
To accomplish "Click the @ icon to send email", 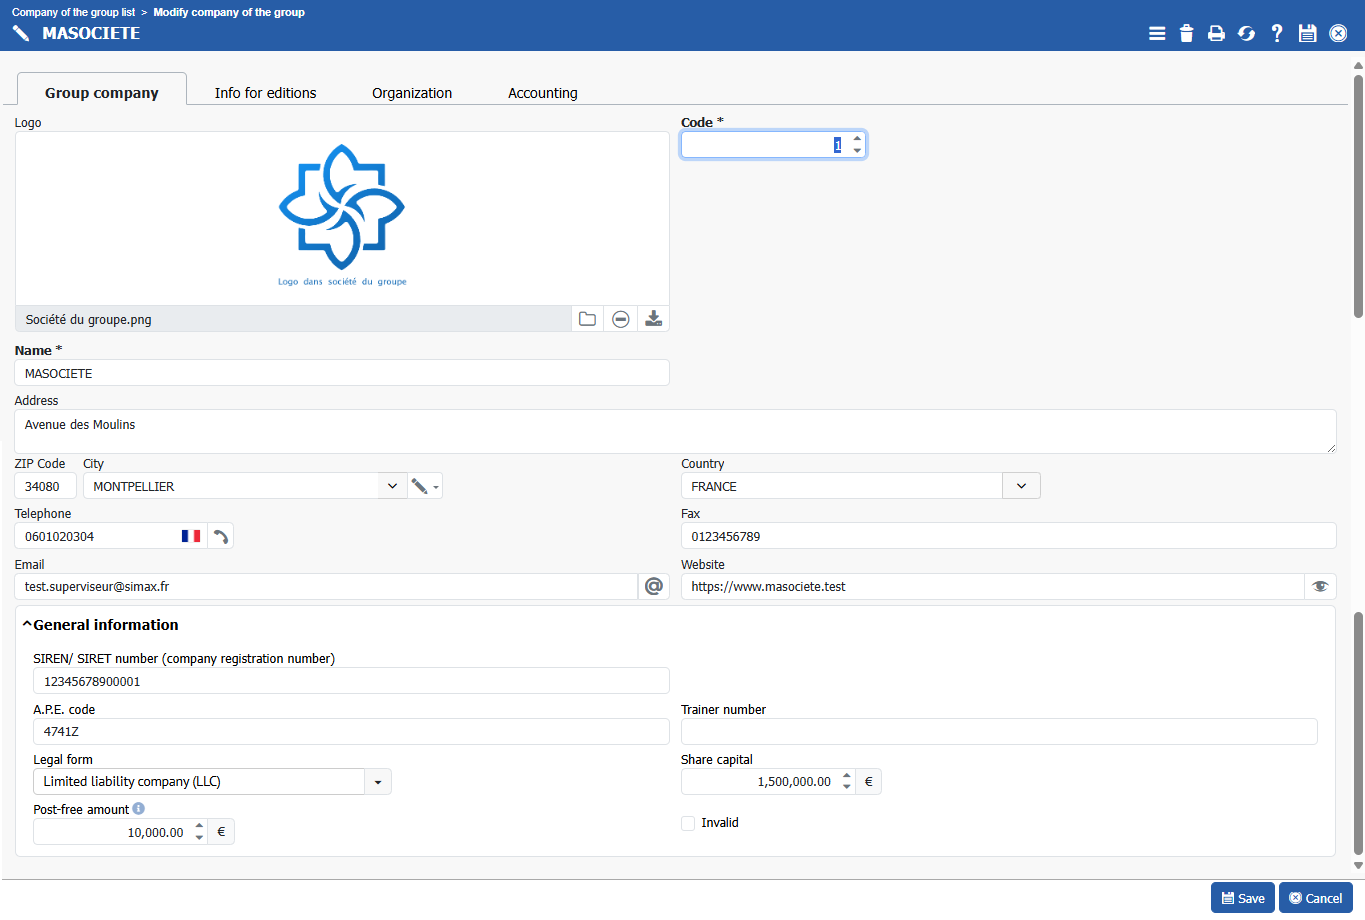I will (x=654, y=587).
